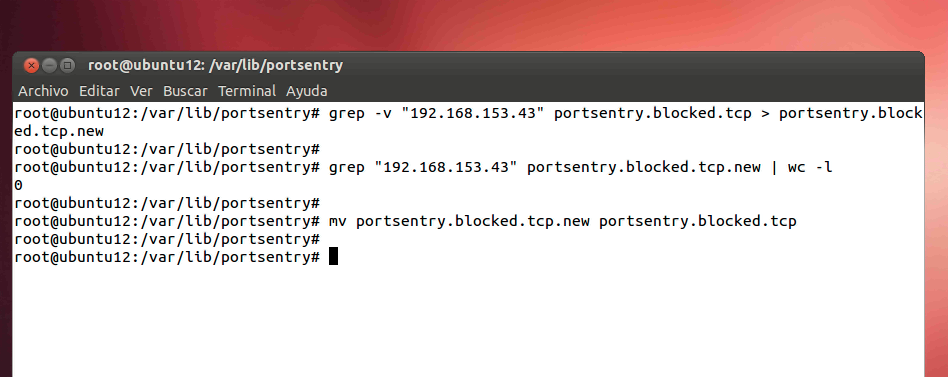Click the wrapped ed.tcp.new line
948x377 pixels.
(x=59, y=131)
